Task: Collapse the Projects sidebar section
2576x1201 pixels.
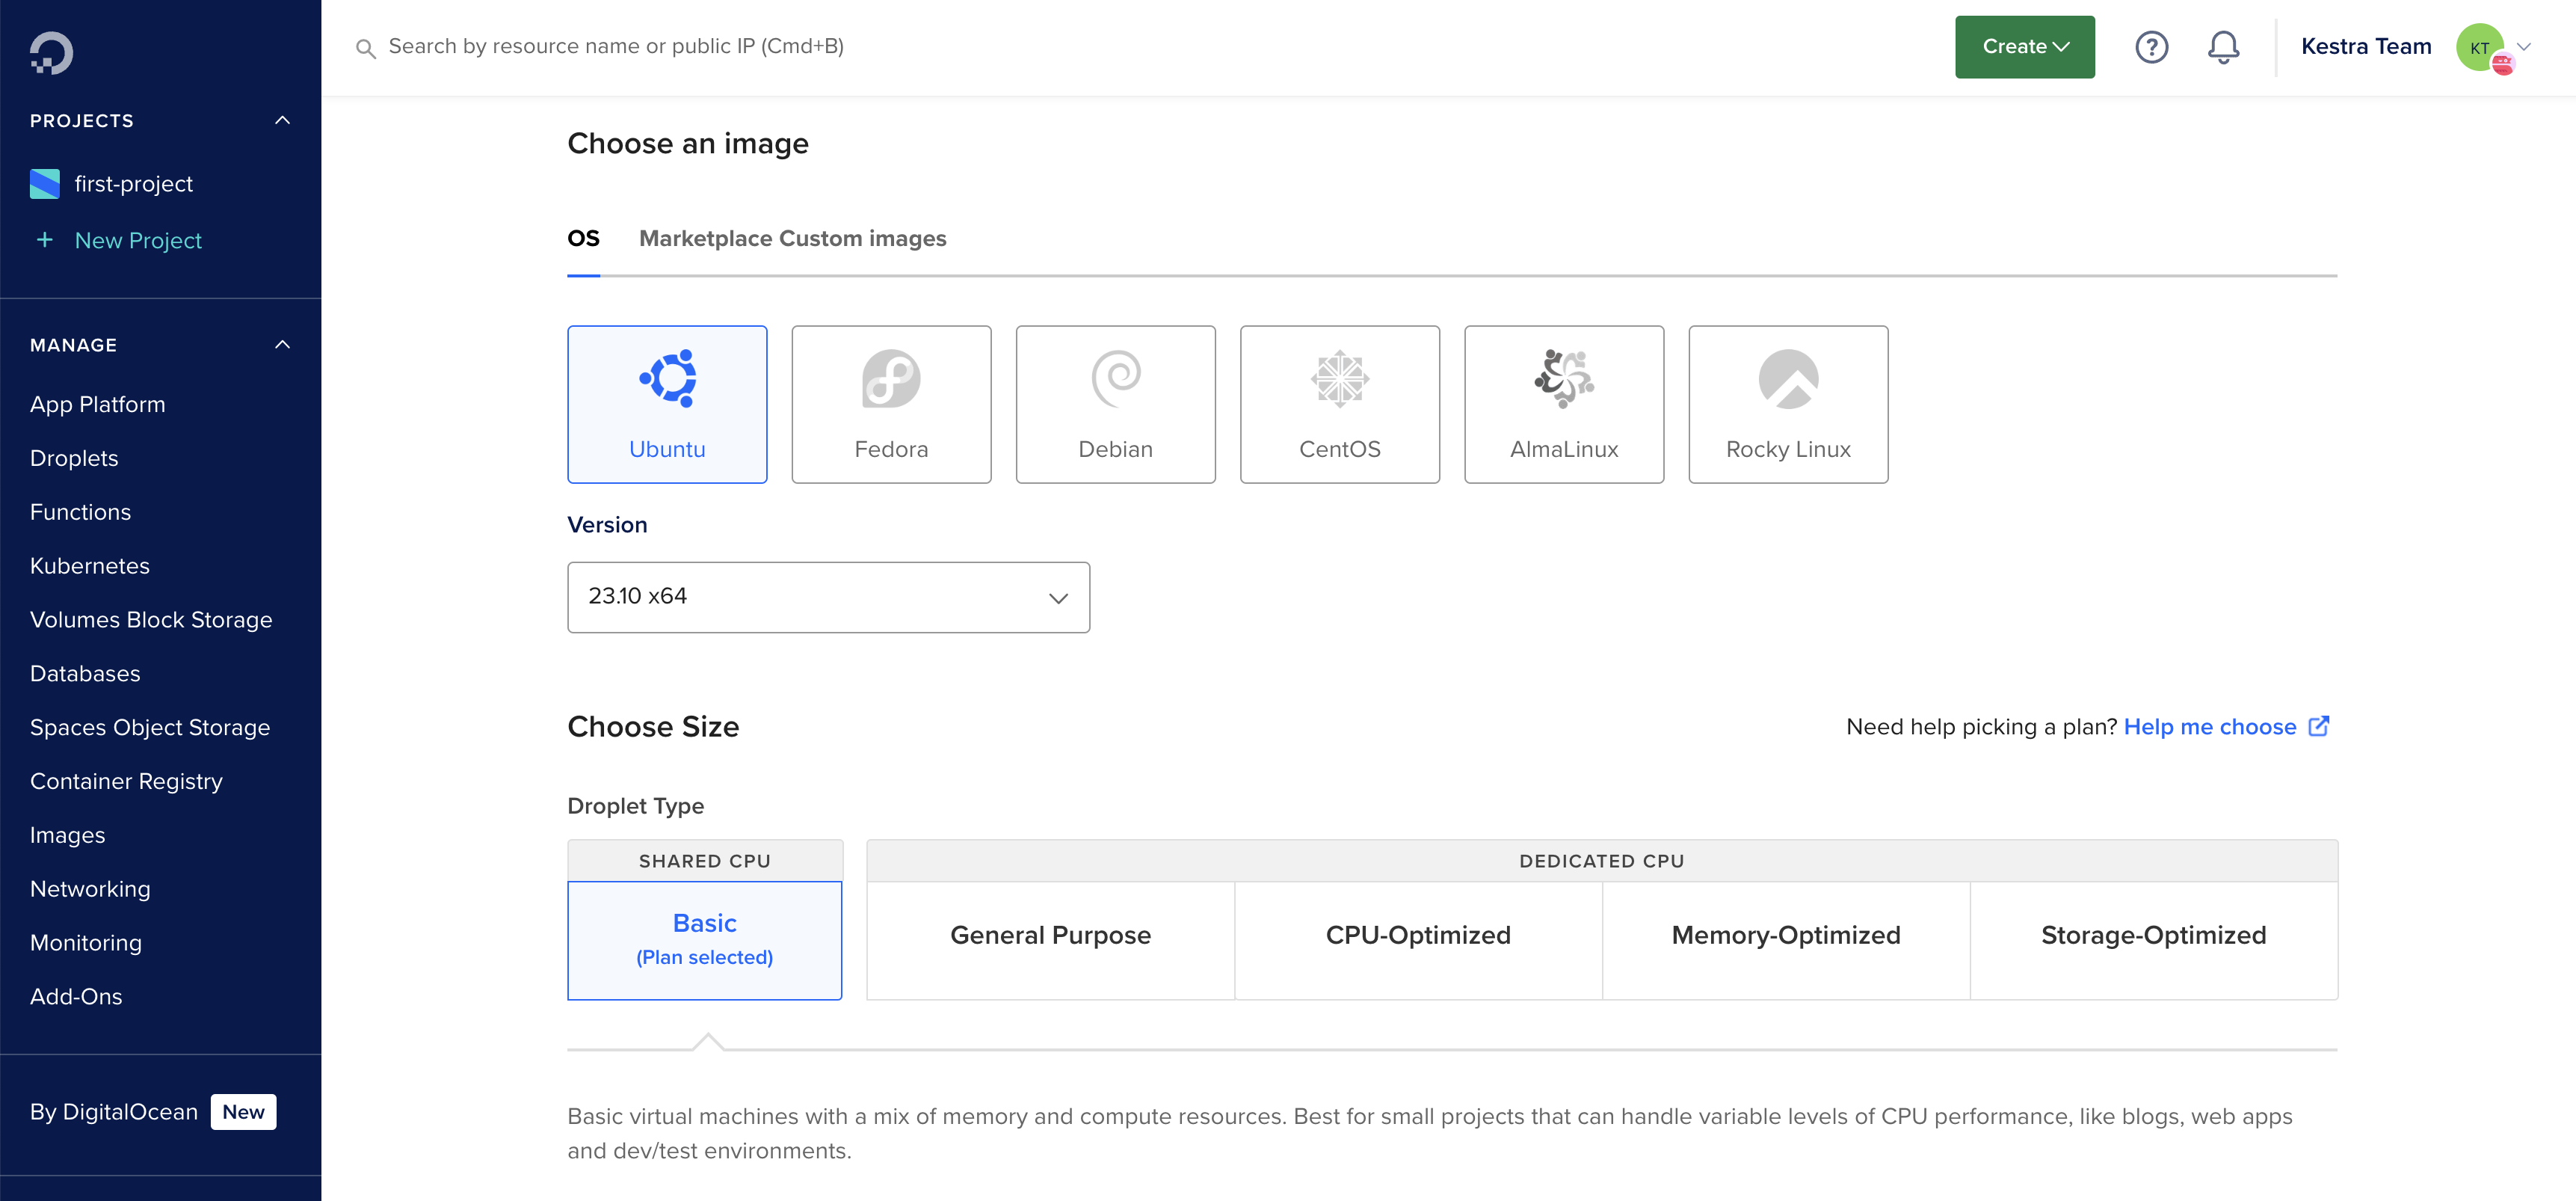Action: click(283, 121)
